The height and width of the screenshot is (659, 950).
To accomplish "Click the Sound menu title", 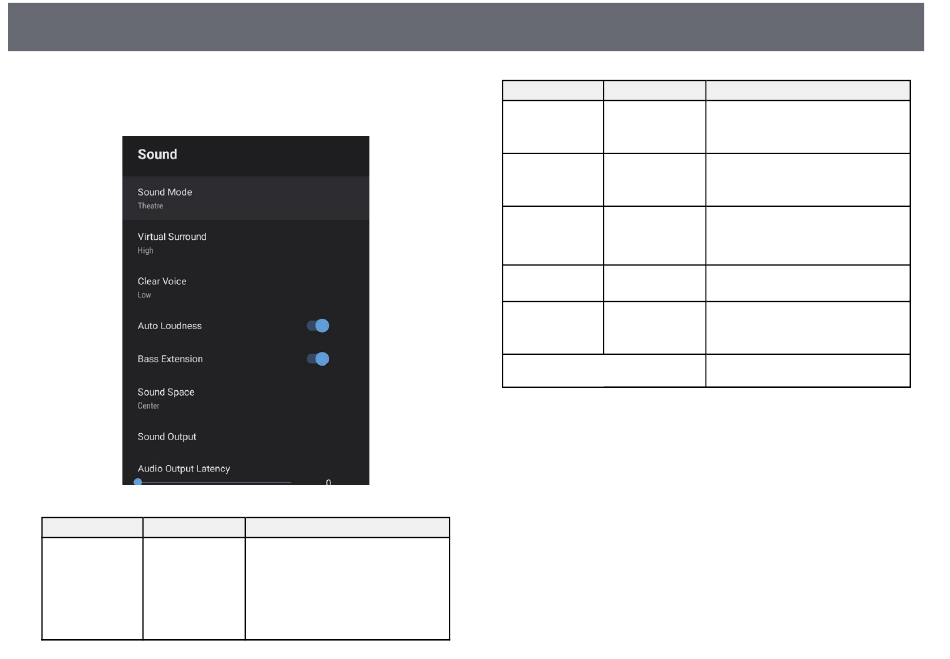I will [x=158, y=154].
